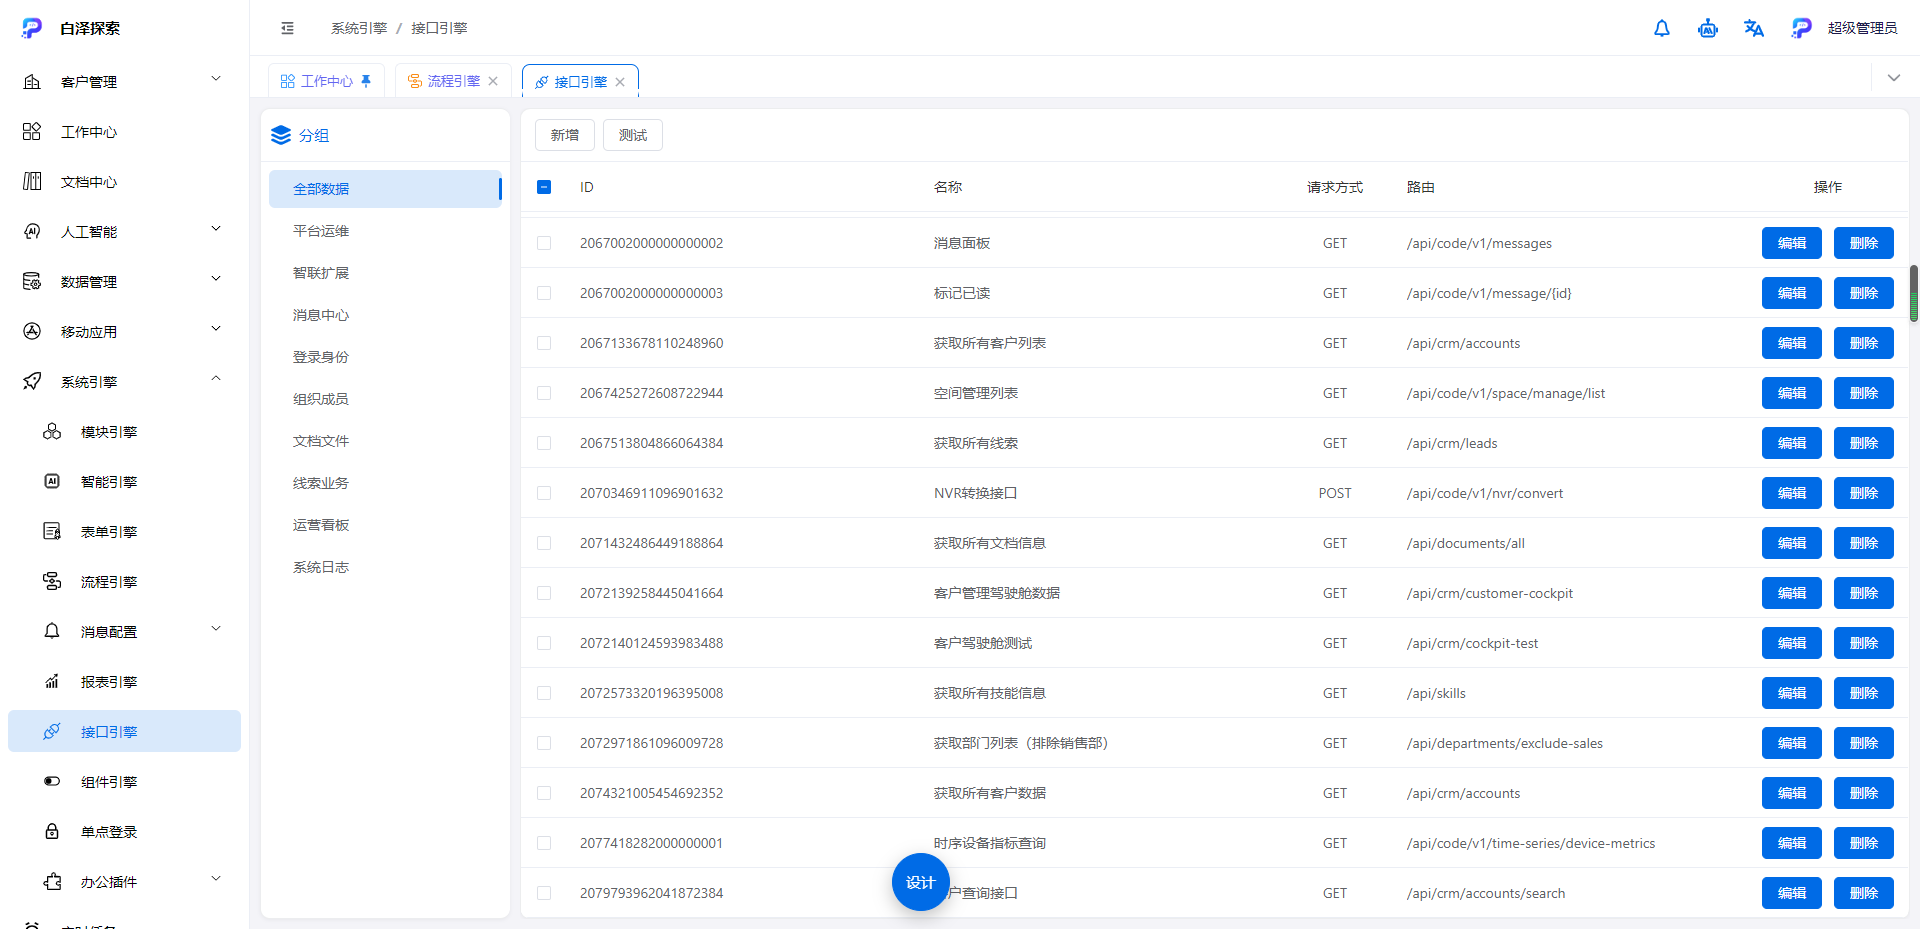Click the 流程引擎 sidebar menu icon
This screenshot has height=929, width=1920.
pyautogui.click(x=52, y=582)
